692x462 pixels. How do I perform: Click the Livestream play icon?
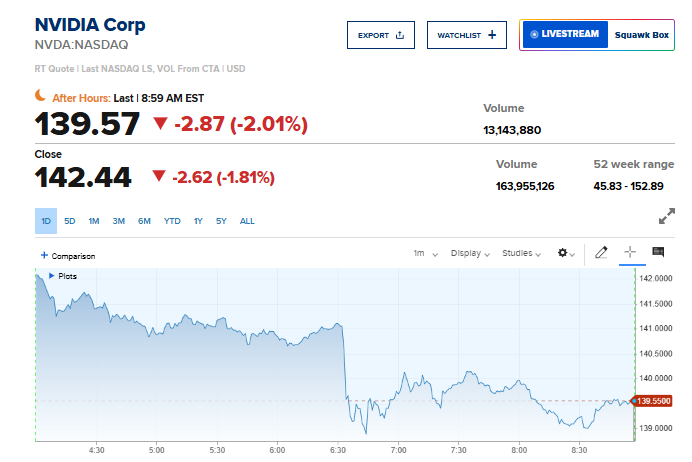(x=534, y=35)
